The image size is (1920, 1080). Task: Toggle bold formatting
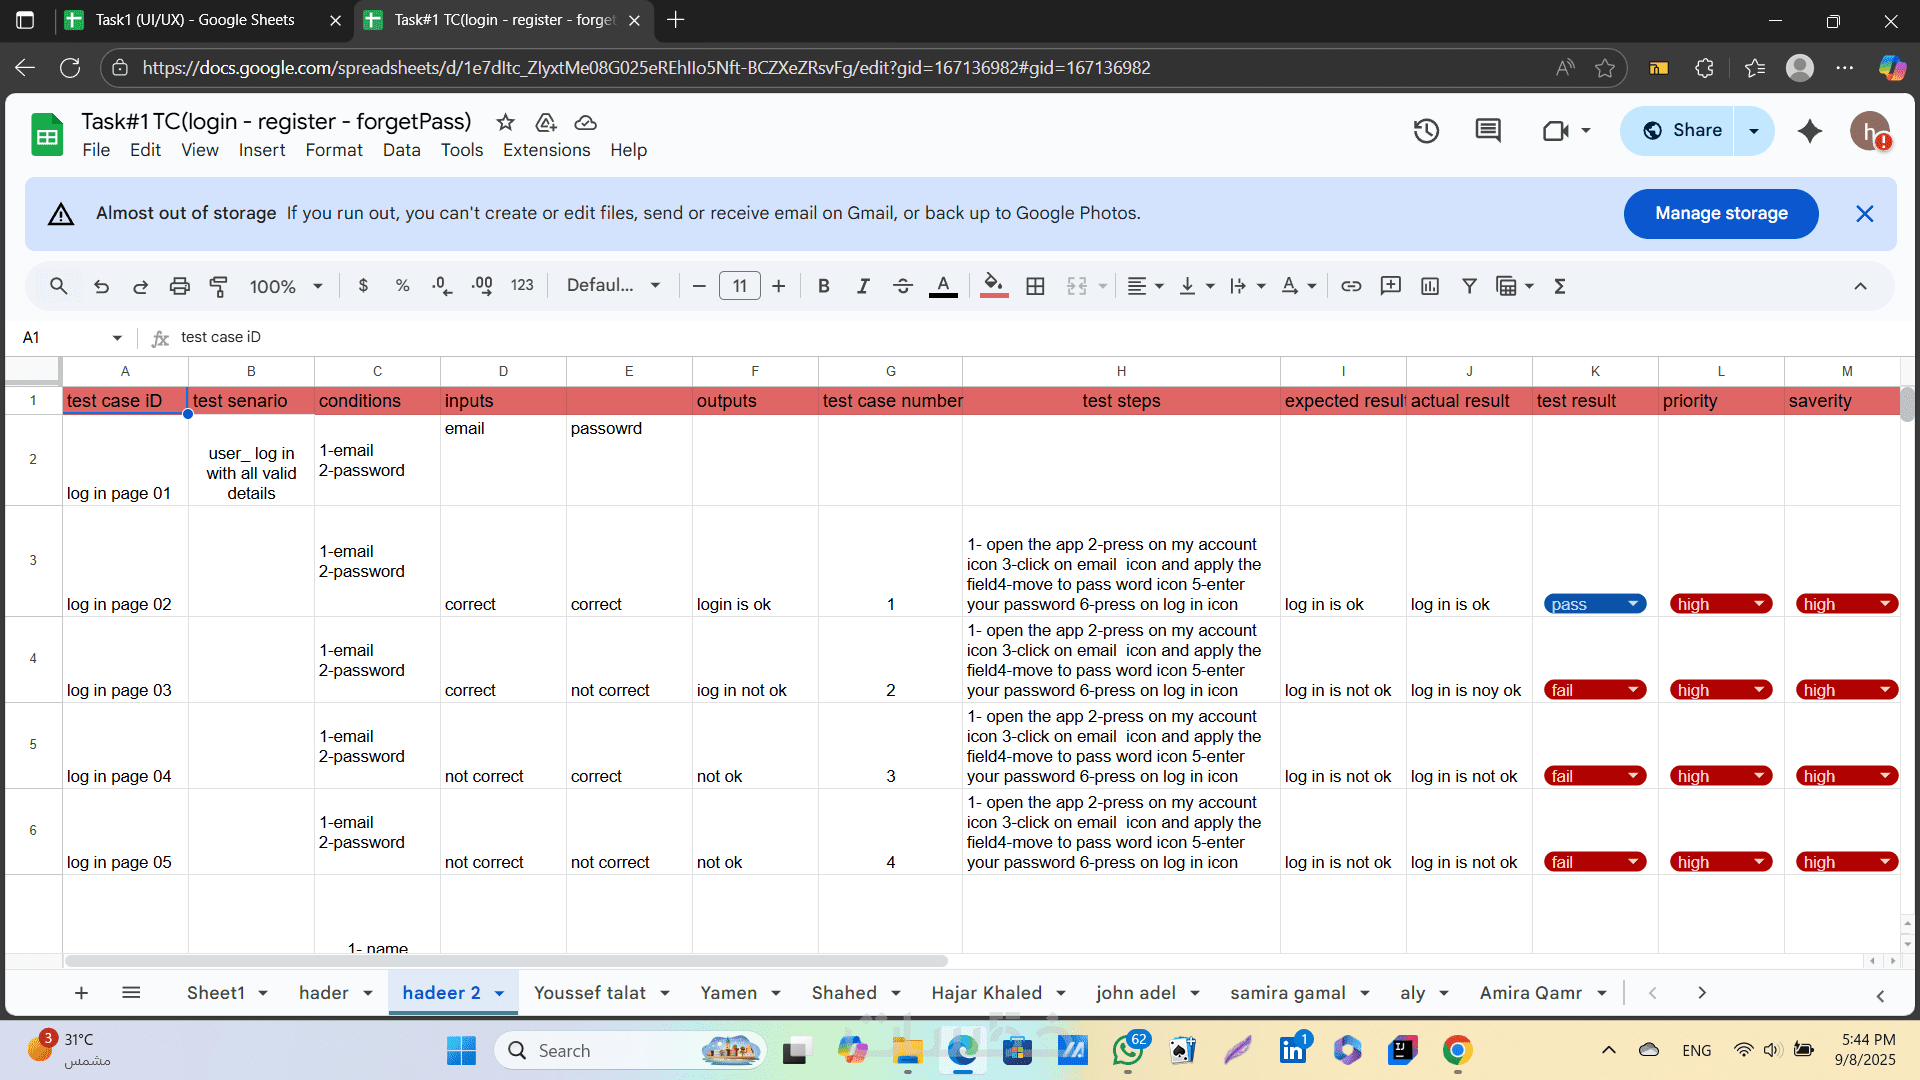(x=823, y=286)
